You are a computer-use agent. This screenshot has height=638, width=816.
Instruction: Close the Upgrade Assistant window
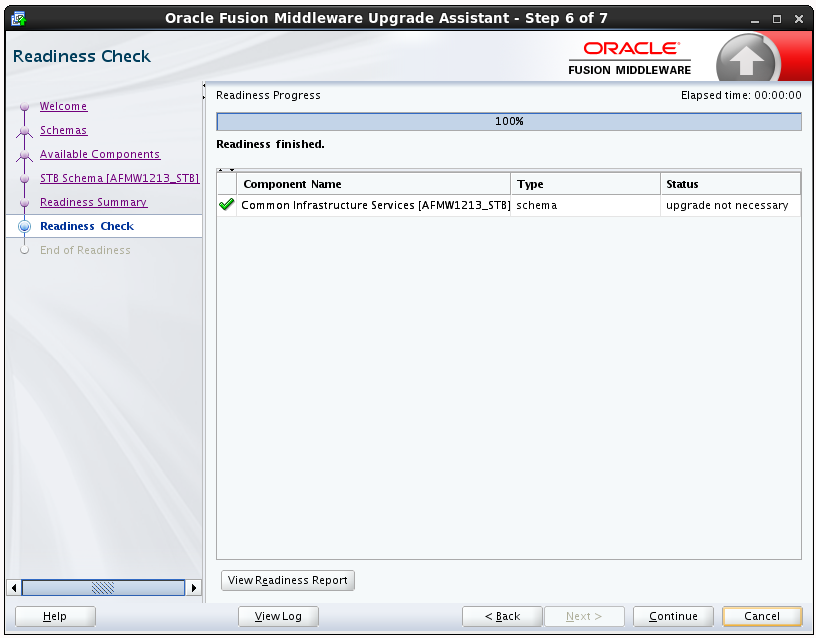(x=799, y=19)
